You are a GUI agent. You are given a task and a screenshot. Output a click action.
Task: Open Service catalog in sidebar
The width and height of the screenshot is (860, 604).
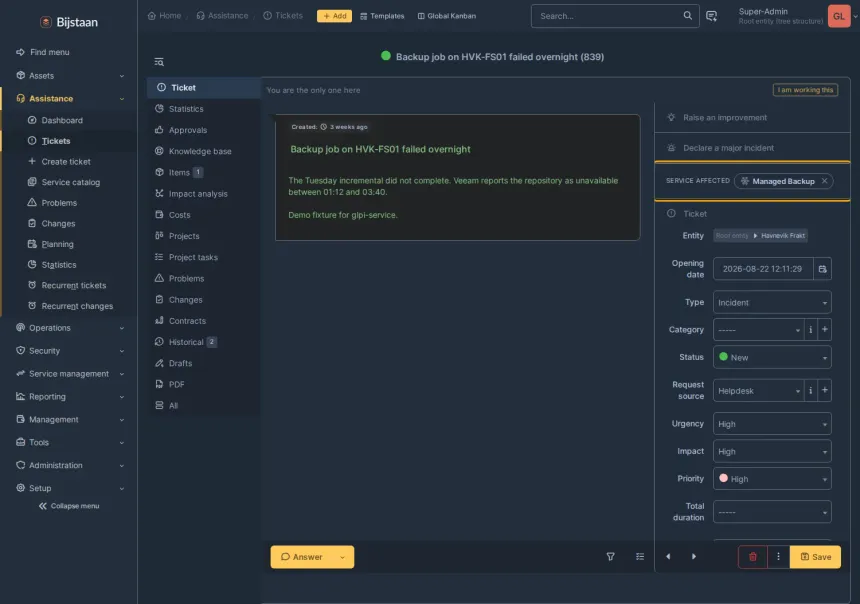click(x=64, y=182)
